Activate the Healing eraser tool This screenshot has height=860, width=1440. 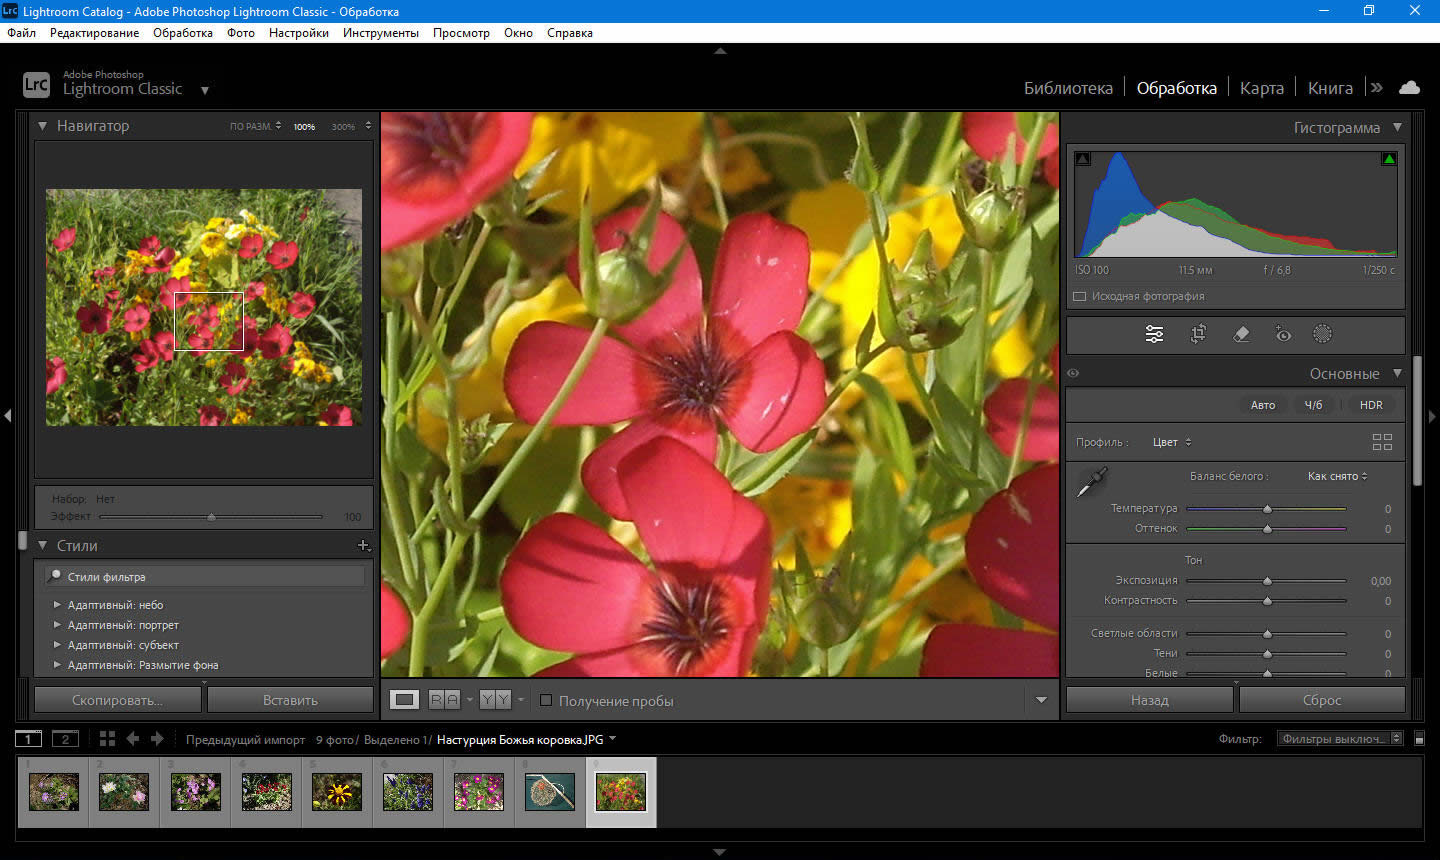tap(1241, 335)
